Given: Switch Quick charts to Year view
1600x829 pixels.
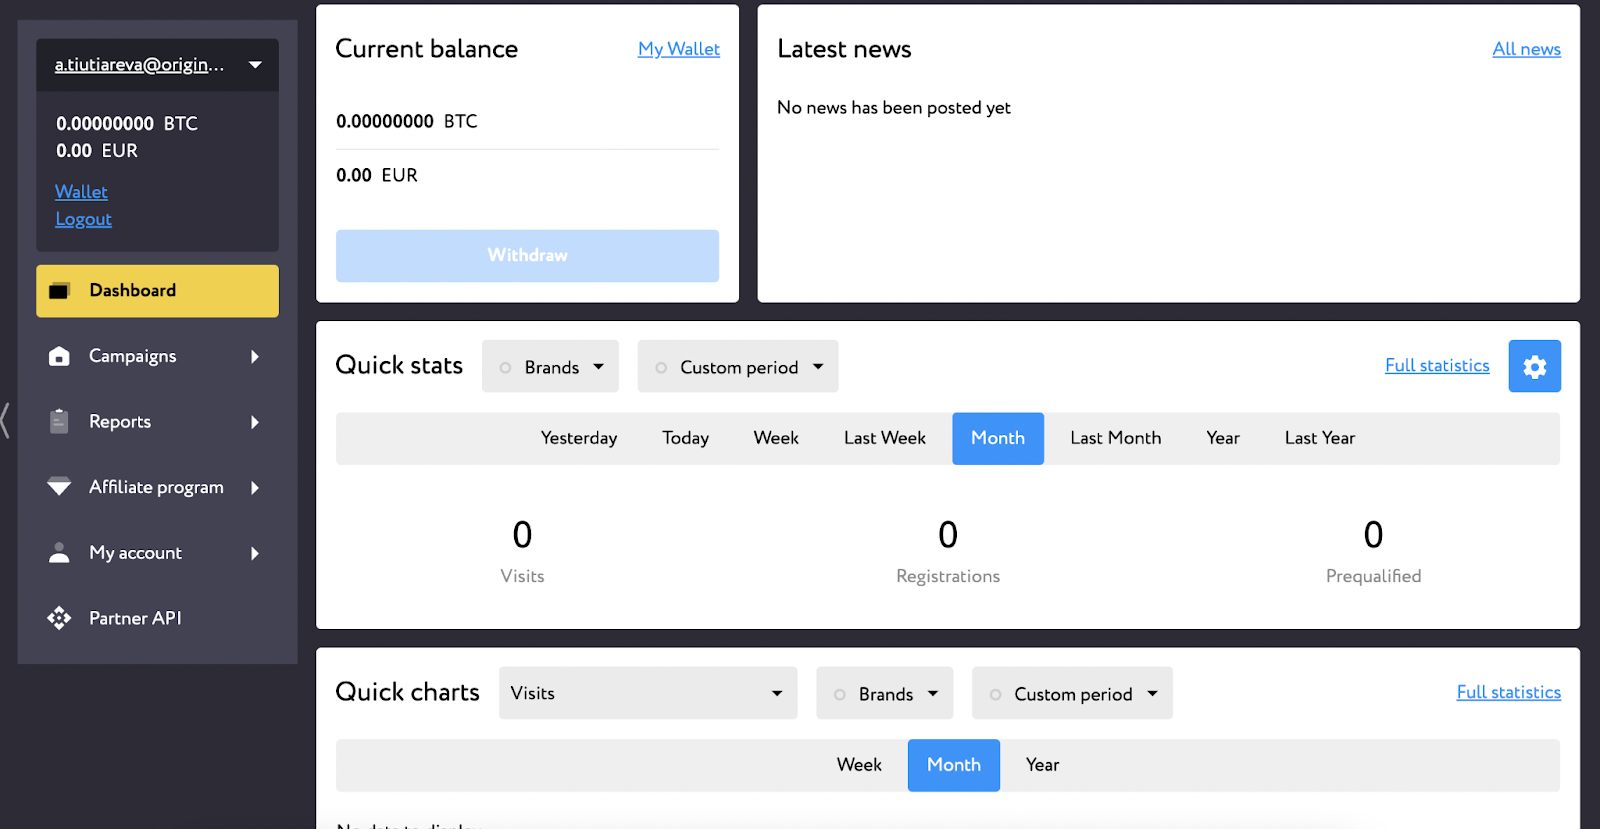Looking at the screenshot, I should [x=1042, y=765].
